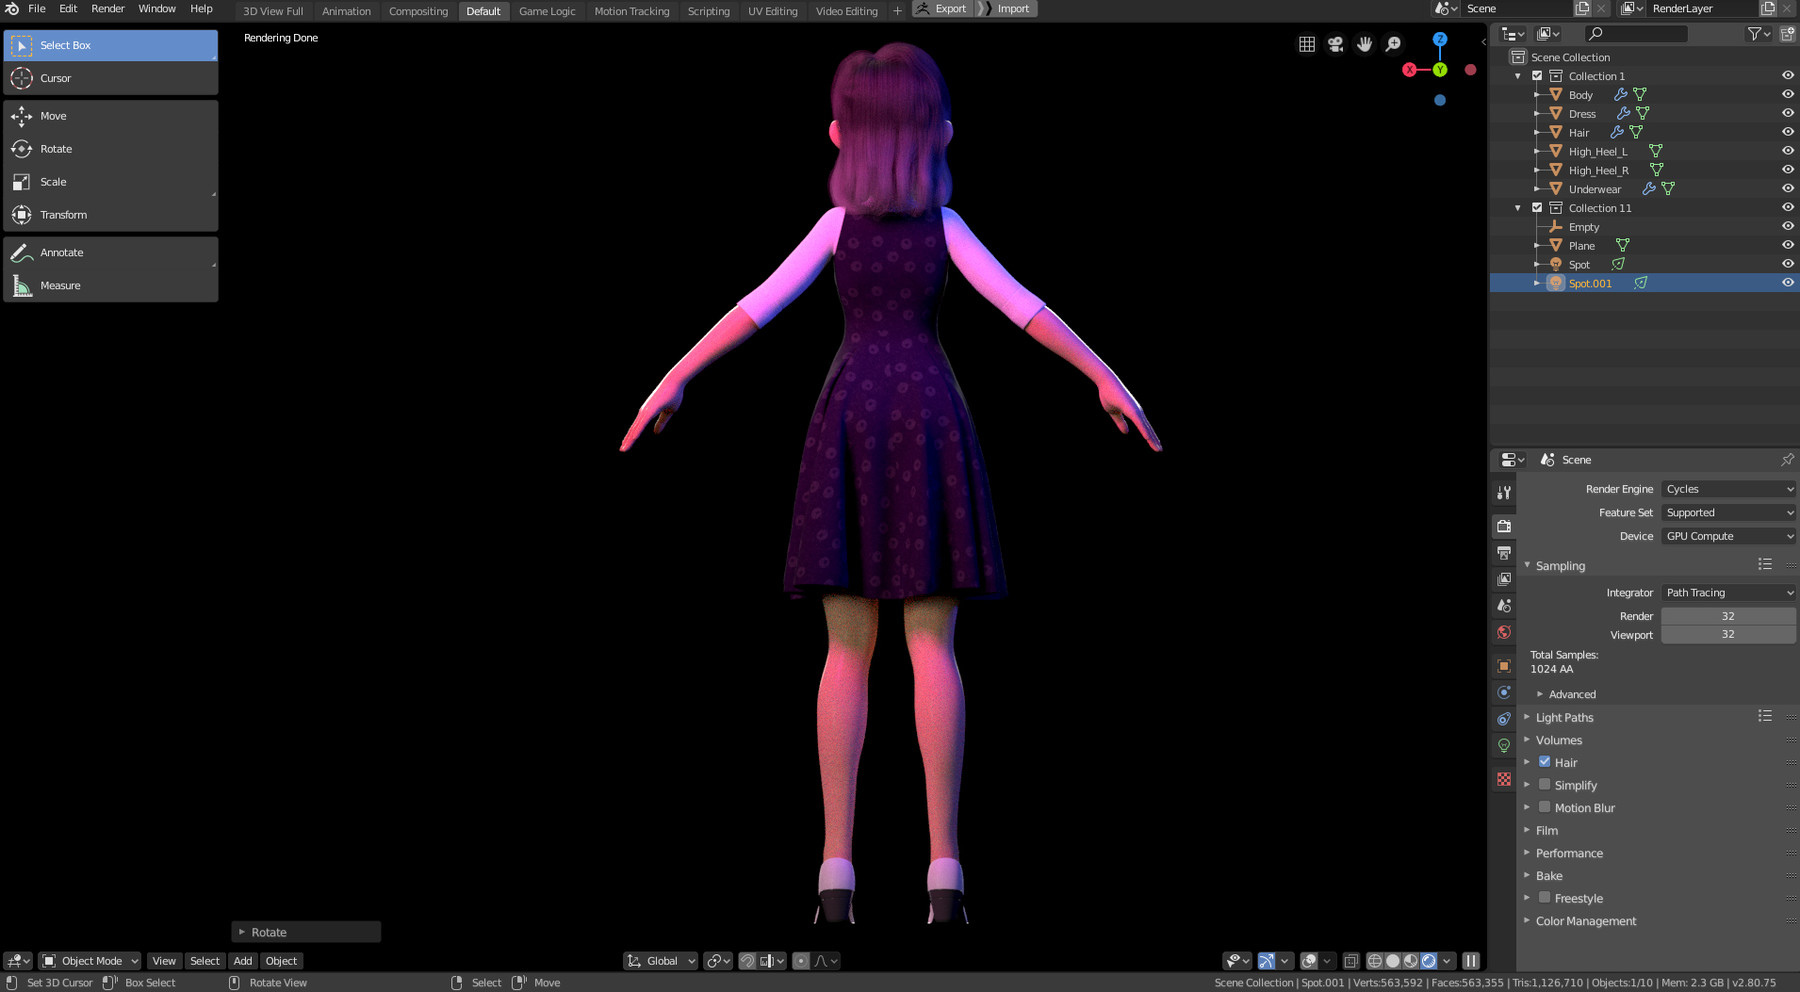
Task: Switch to wireframe viewport shading
Action: point(1375,961)
